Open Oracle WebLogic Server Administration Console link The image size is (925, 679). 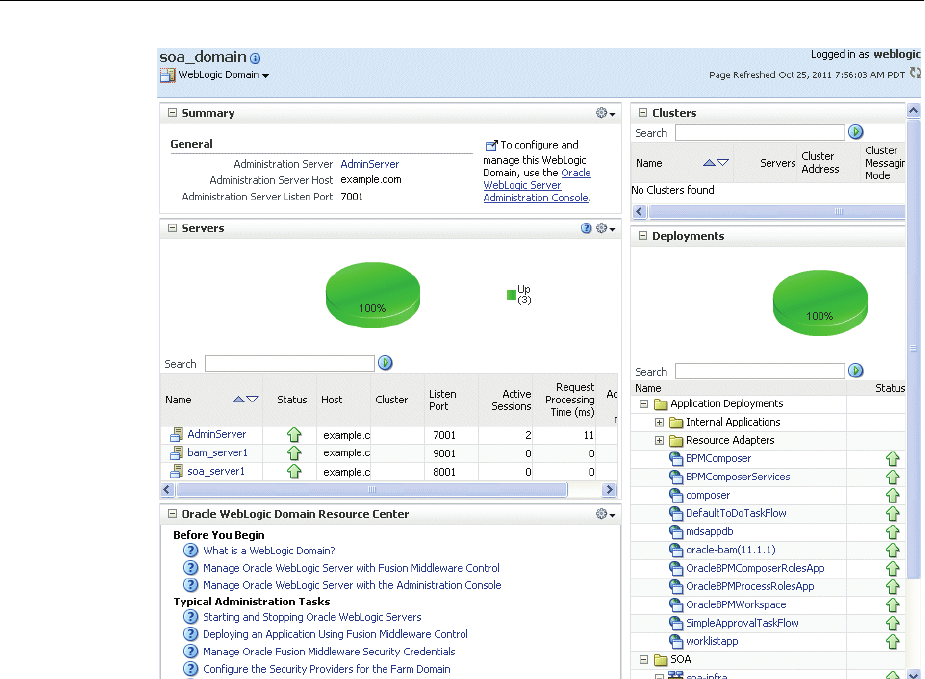point(536,185)
